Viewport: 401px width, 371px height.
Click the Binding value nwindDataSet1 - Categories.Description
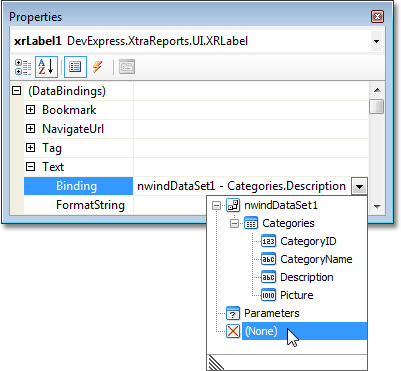[241, 186]
